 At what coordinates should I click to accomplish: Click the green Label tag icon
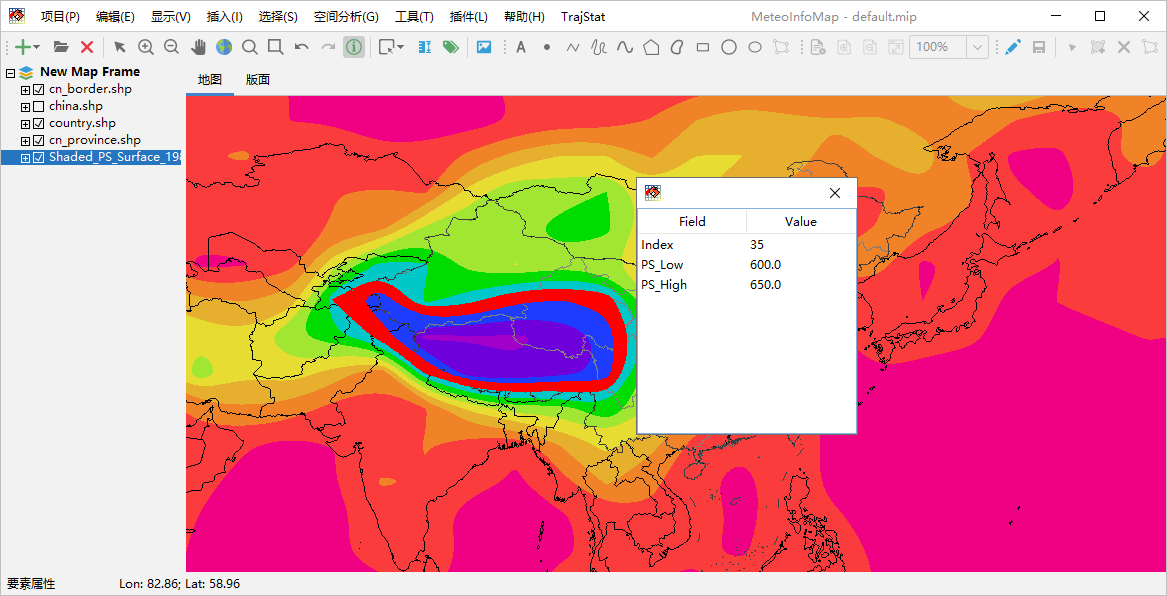coord(450,47)
